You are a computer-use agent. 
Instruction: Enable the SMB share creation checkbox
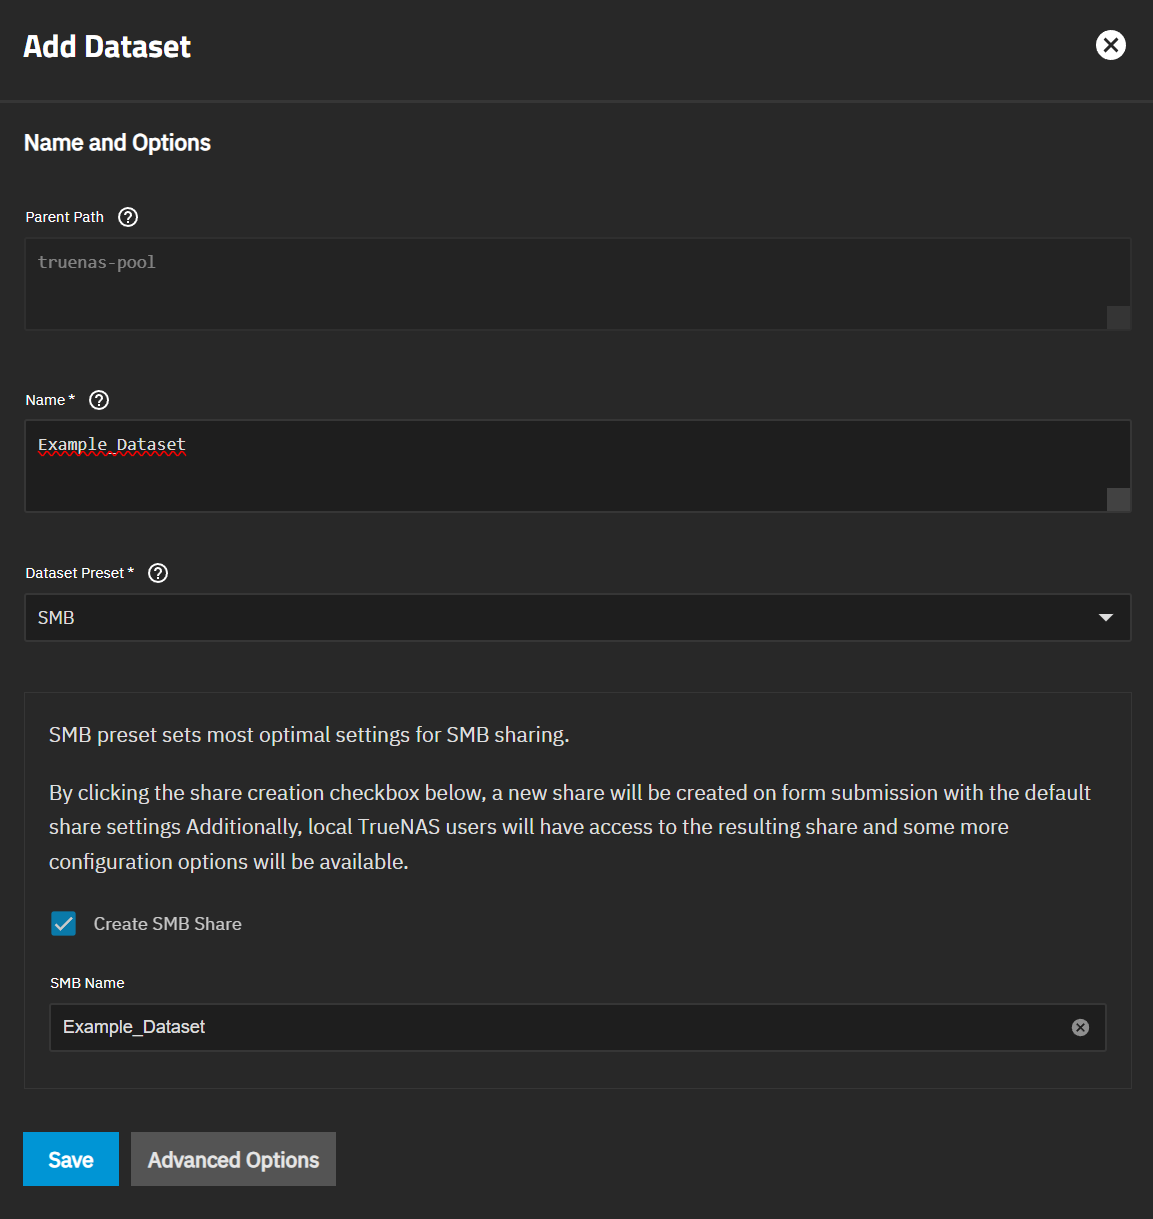pyautogui.click(x=63, y=923)
